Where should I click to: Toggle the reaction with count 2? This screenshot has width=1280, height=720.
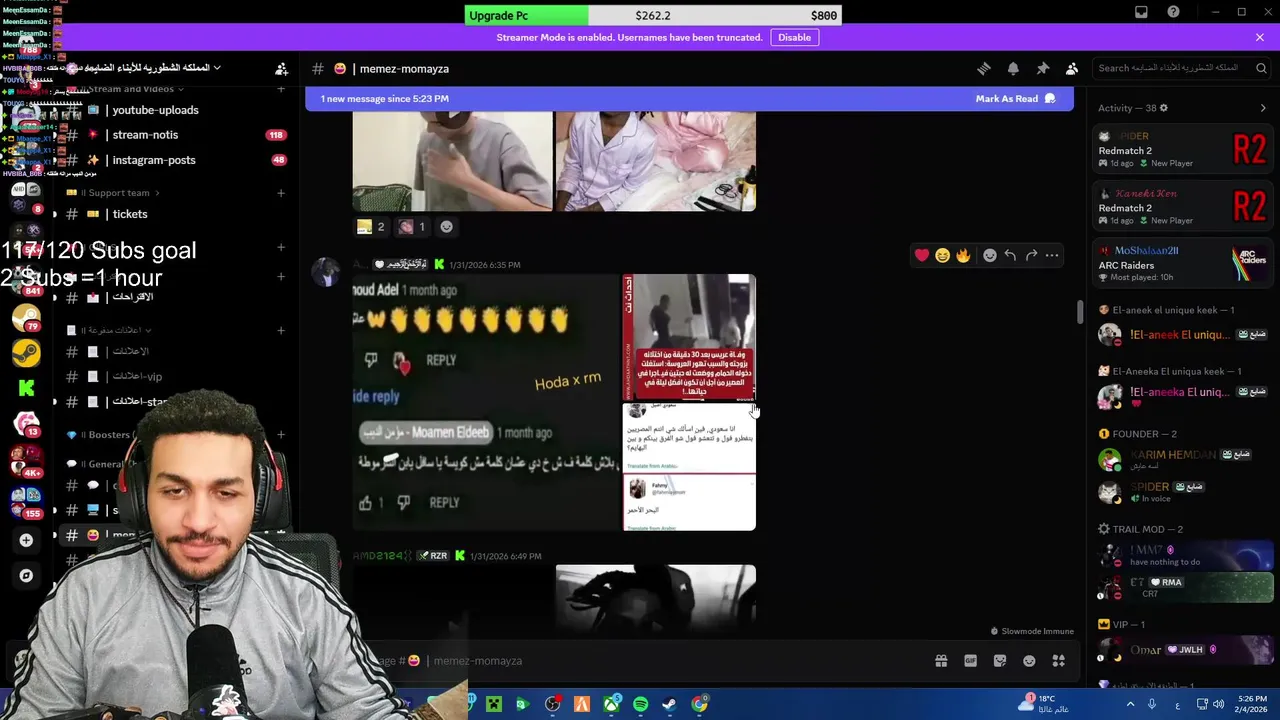(x=371, y=227)
